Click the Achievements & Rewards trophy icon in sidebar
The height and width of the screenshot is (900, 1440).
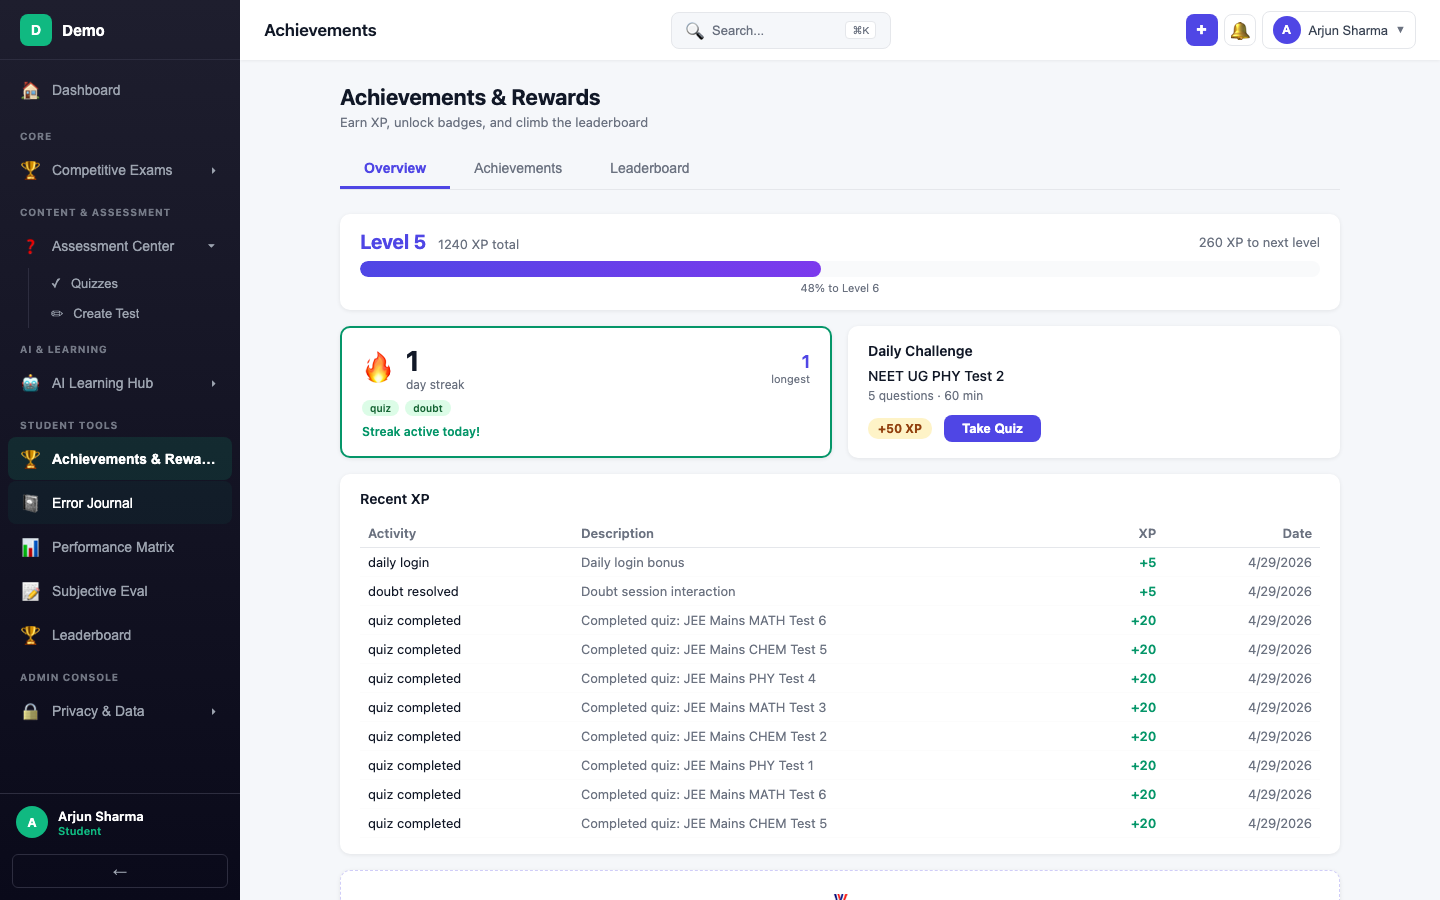pos(31,459)
